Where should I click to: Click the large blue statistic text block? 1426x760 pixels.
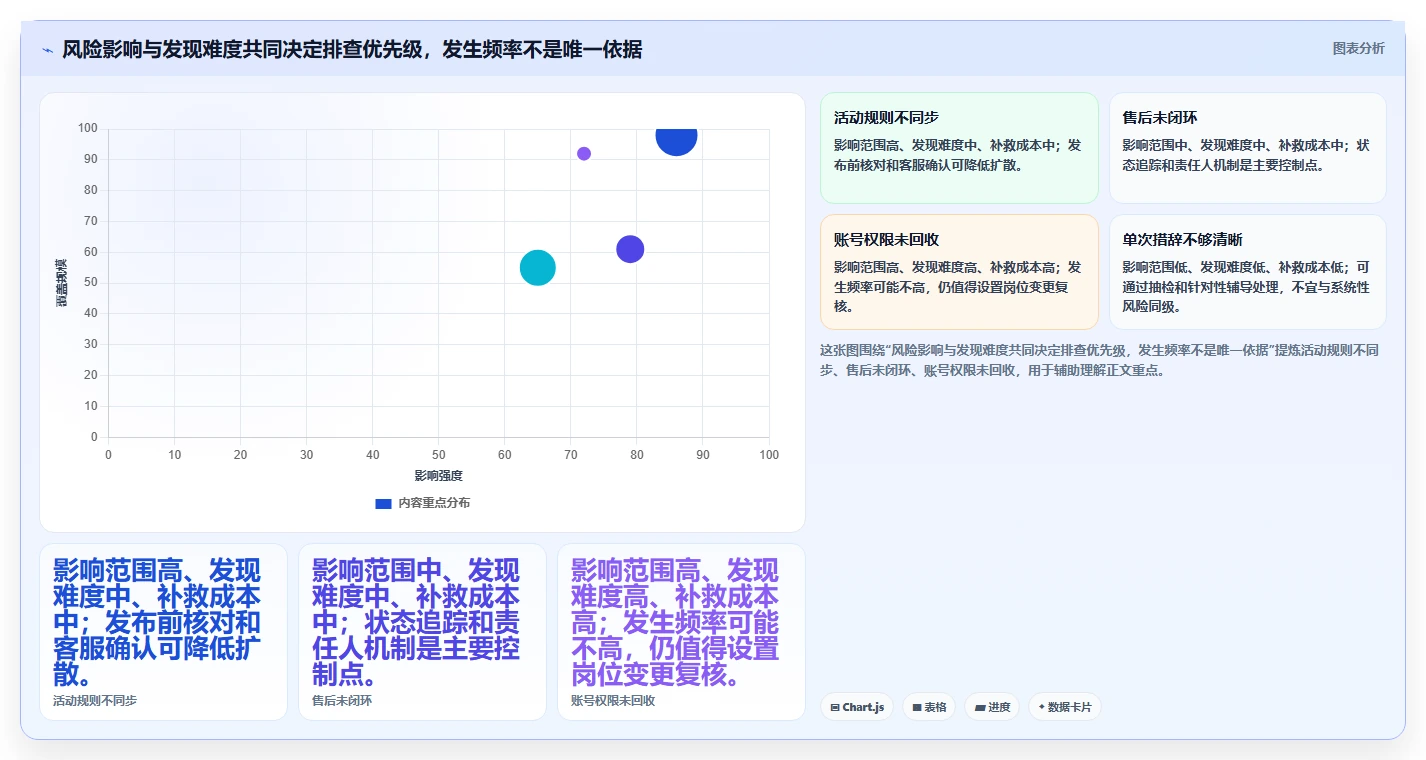(x=157, y=622)
